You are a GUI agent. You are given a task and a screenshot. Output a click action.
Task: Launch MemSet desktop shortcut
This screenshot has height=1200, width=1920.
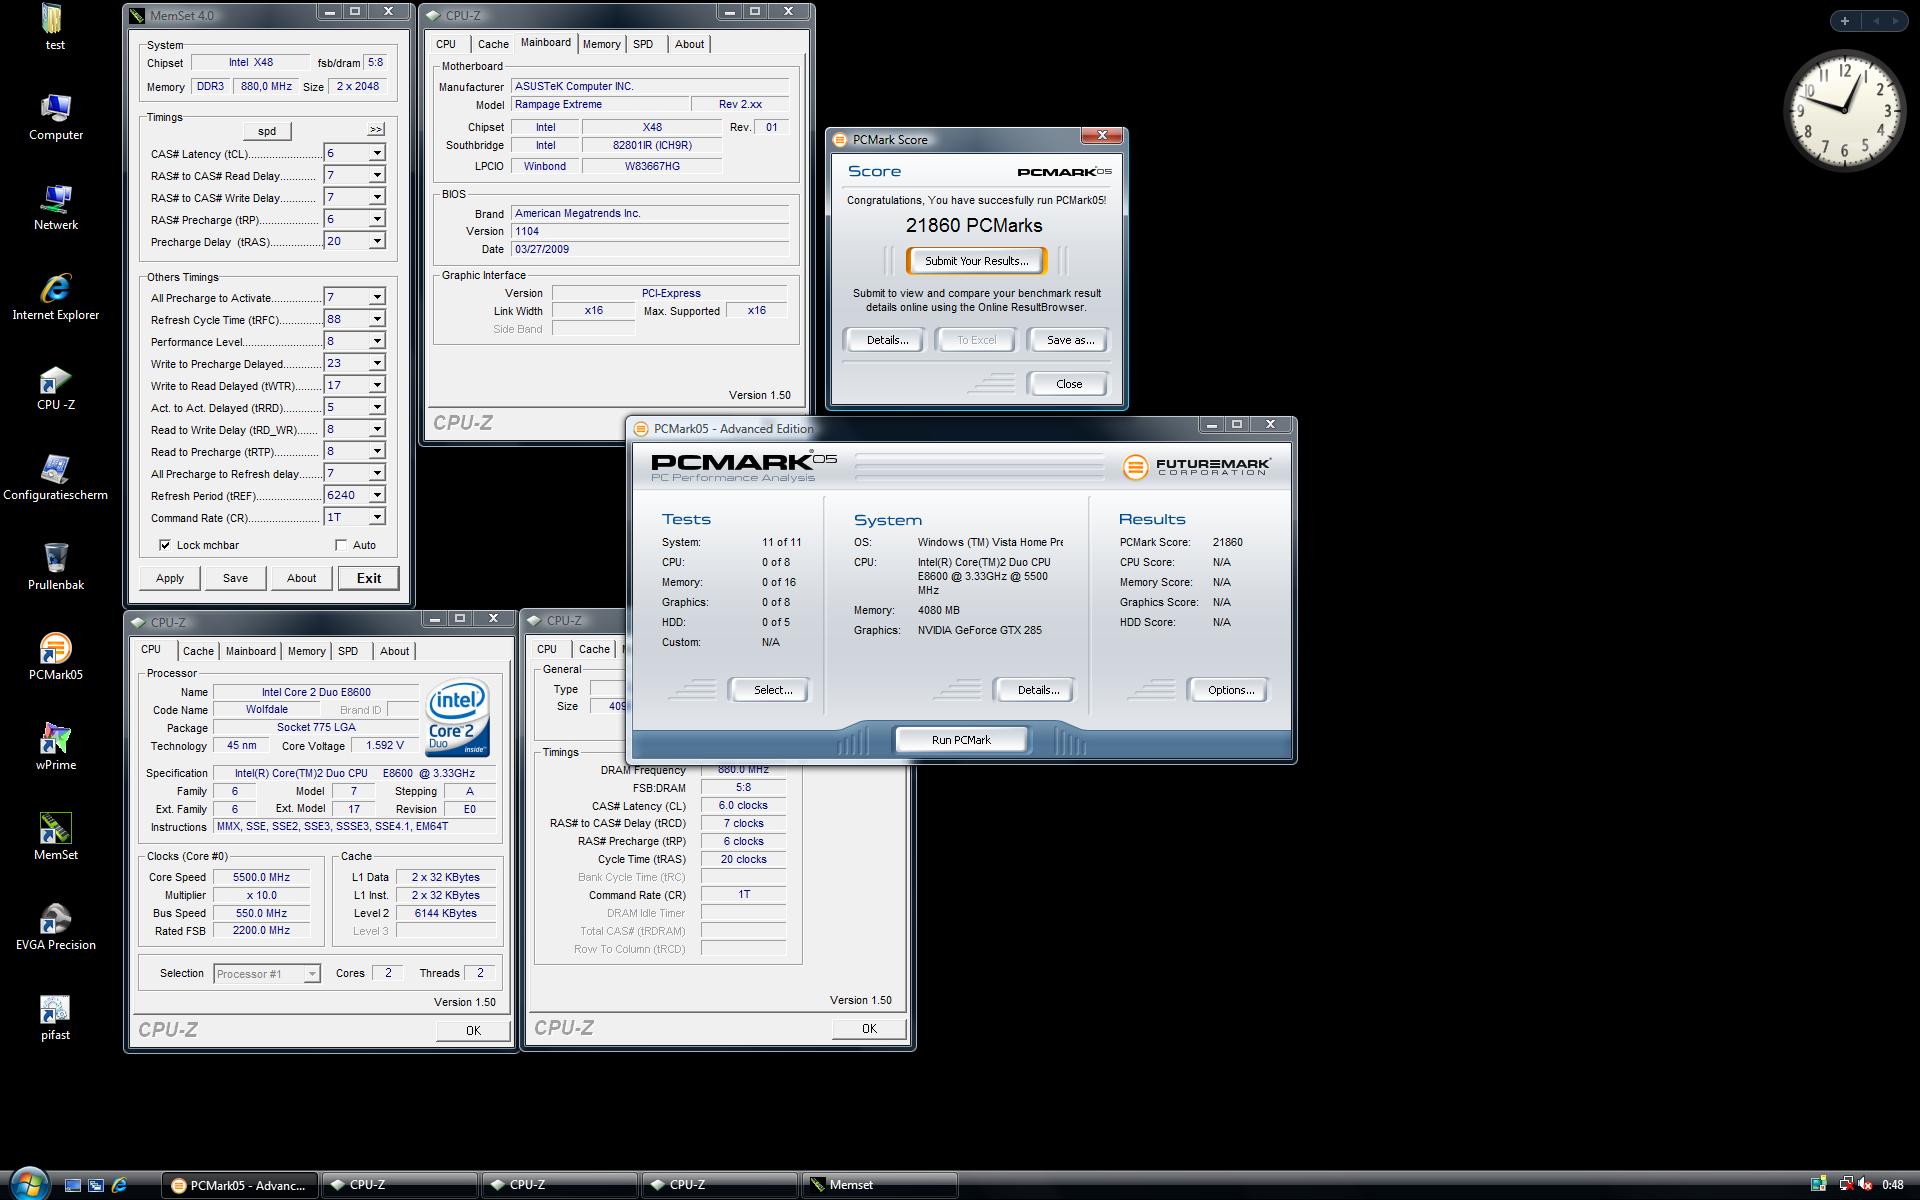pyautogui.click(x=55, y=838)
